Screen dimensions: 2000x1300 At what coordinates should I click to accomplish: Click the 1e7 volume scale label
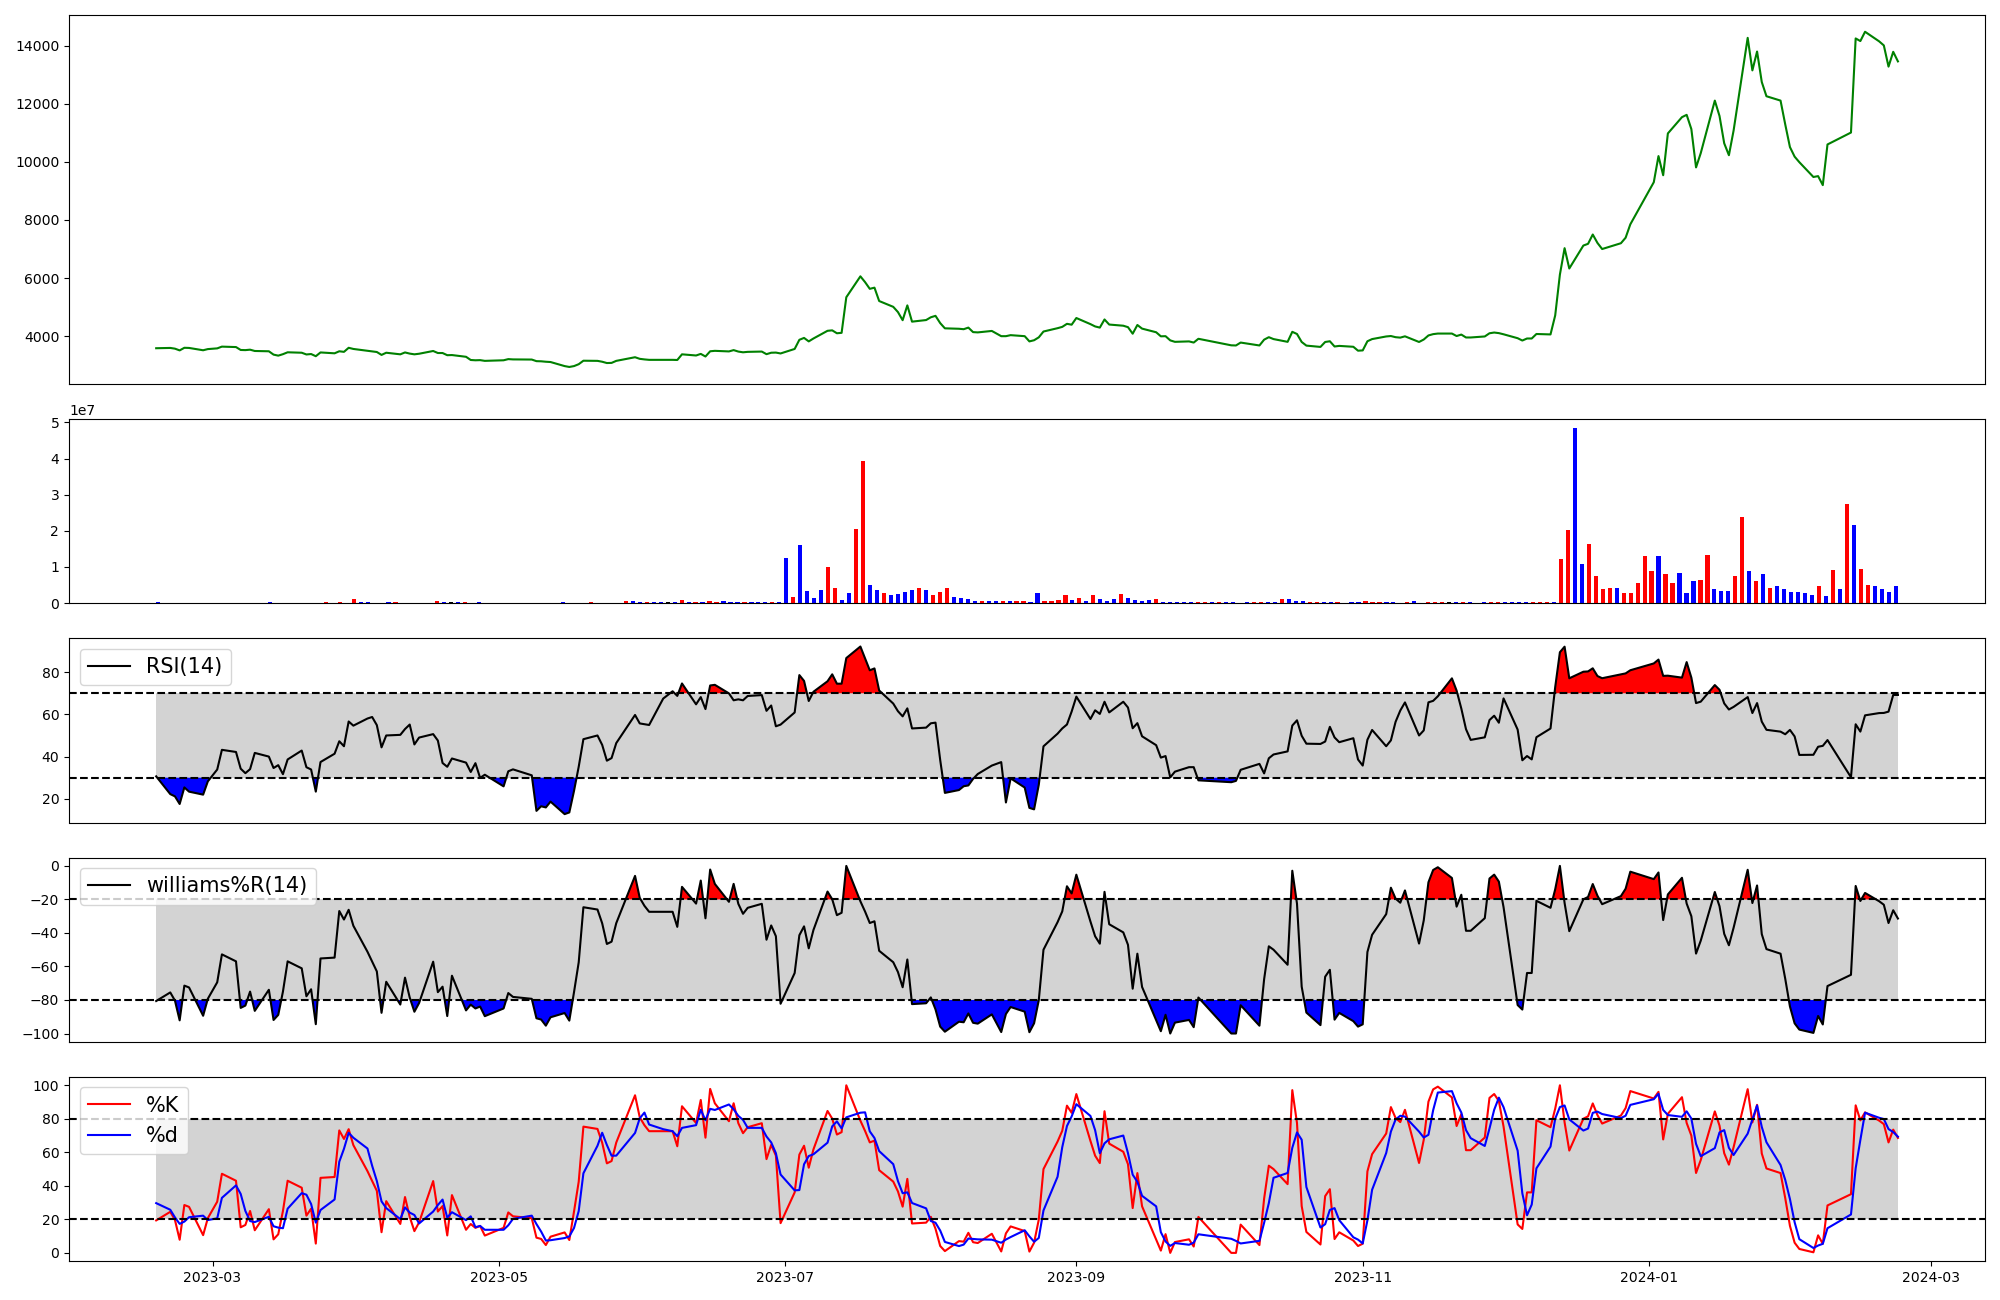pos(82,410)
